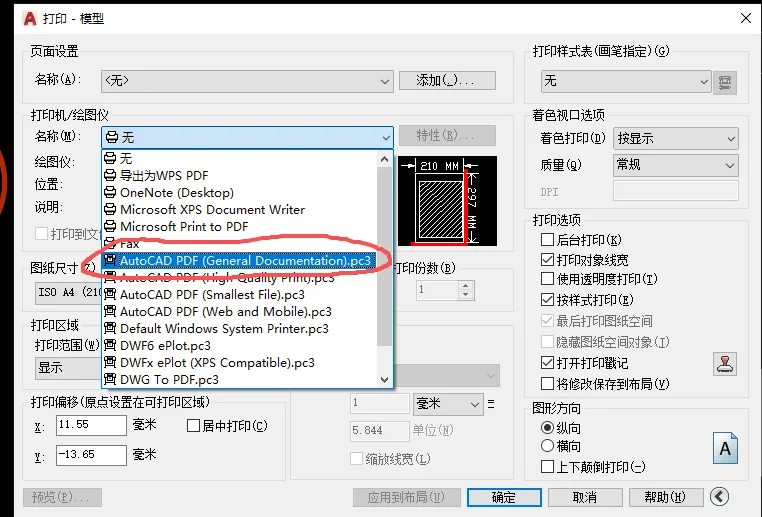Click the paper size preview thumbnail

pos(447,201)
